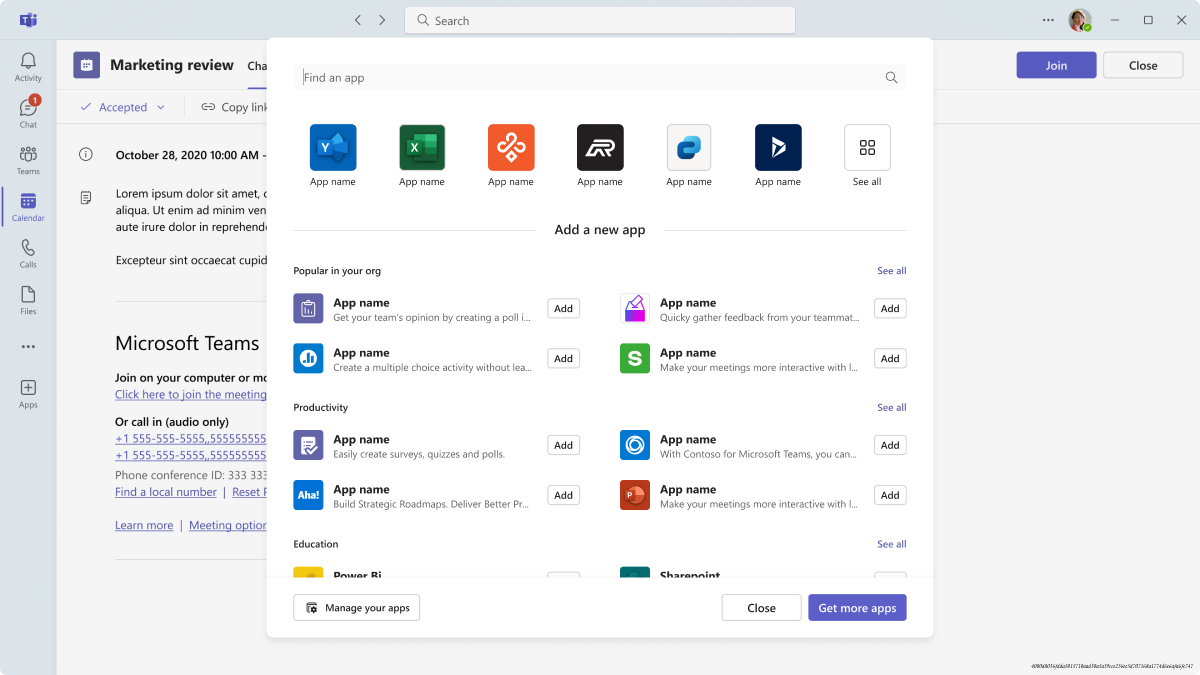Join the Marketing review meeting
The height and width of the screenshot is (675, 1200).
point(1056,65)
